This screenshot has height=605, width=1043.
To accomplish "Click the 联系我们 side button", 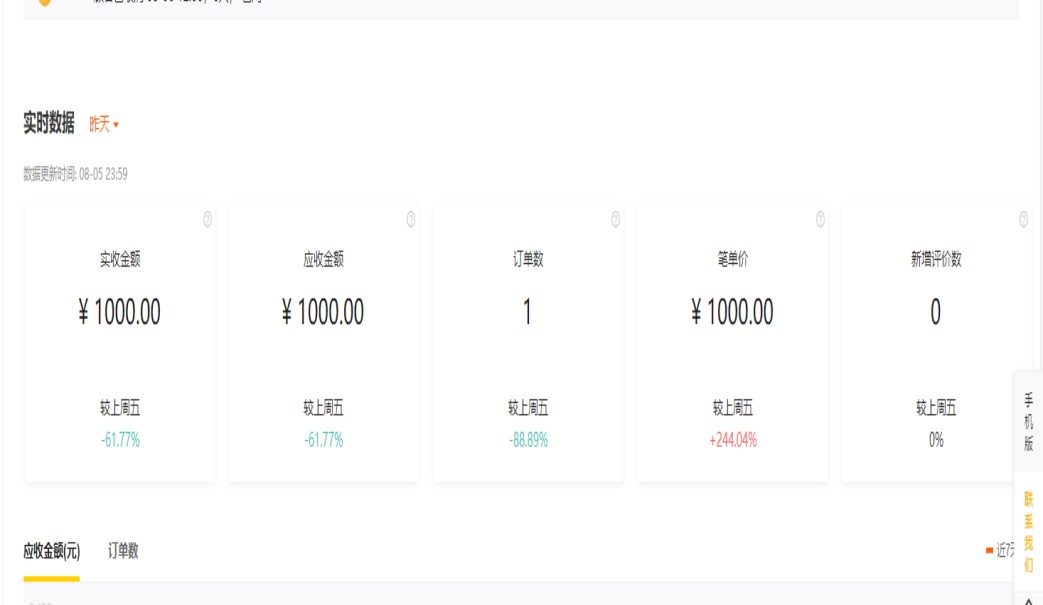I will pos(1029,531).
